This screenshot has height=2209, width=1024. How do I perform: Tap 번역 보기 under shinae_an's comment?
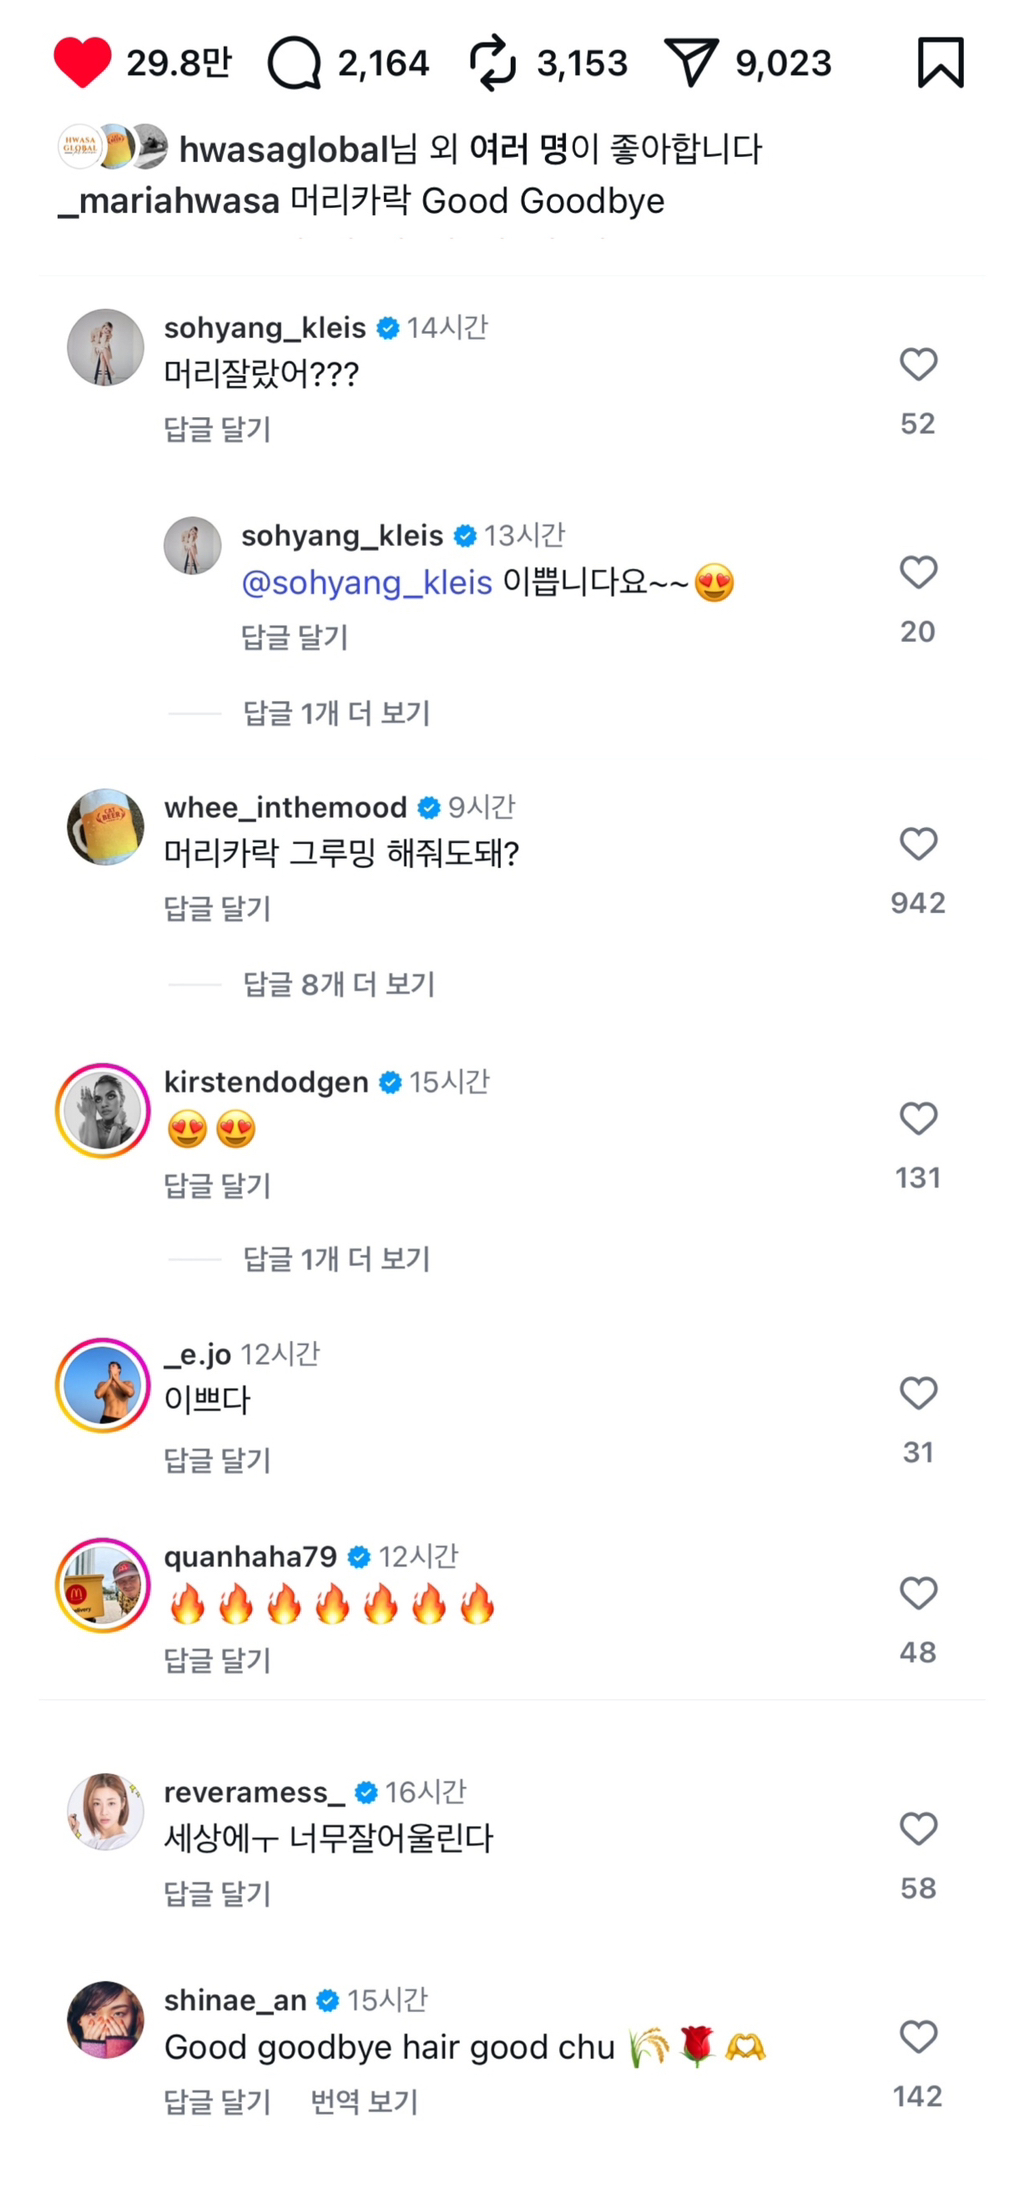point(364,2102)
